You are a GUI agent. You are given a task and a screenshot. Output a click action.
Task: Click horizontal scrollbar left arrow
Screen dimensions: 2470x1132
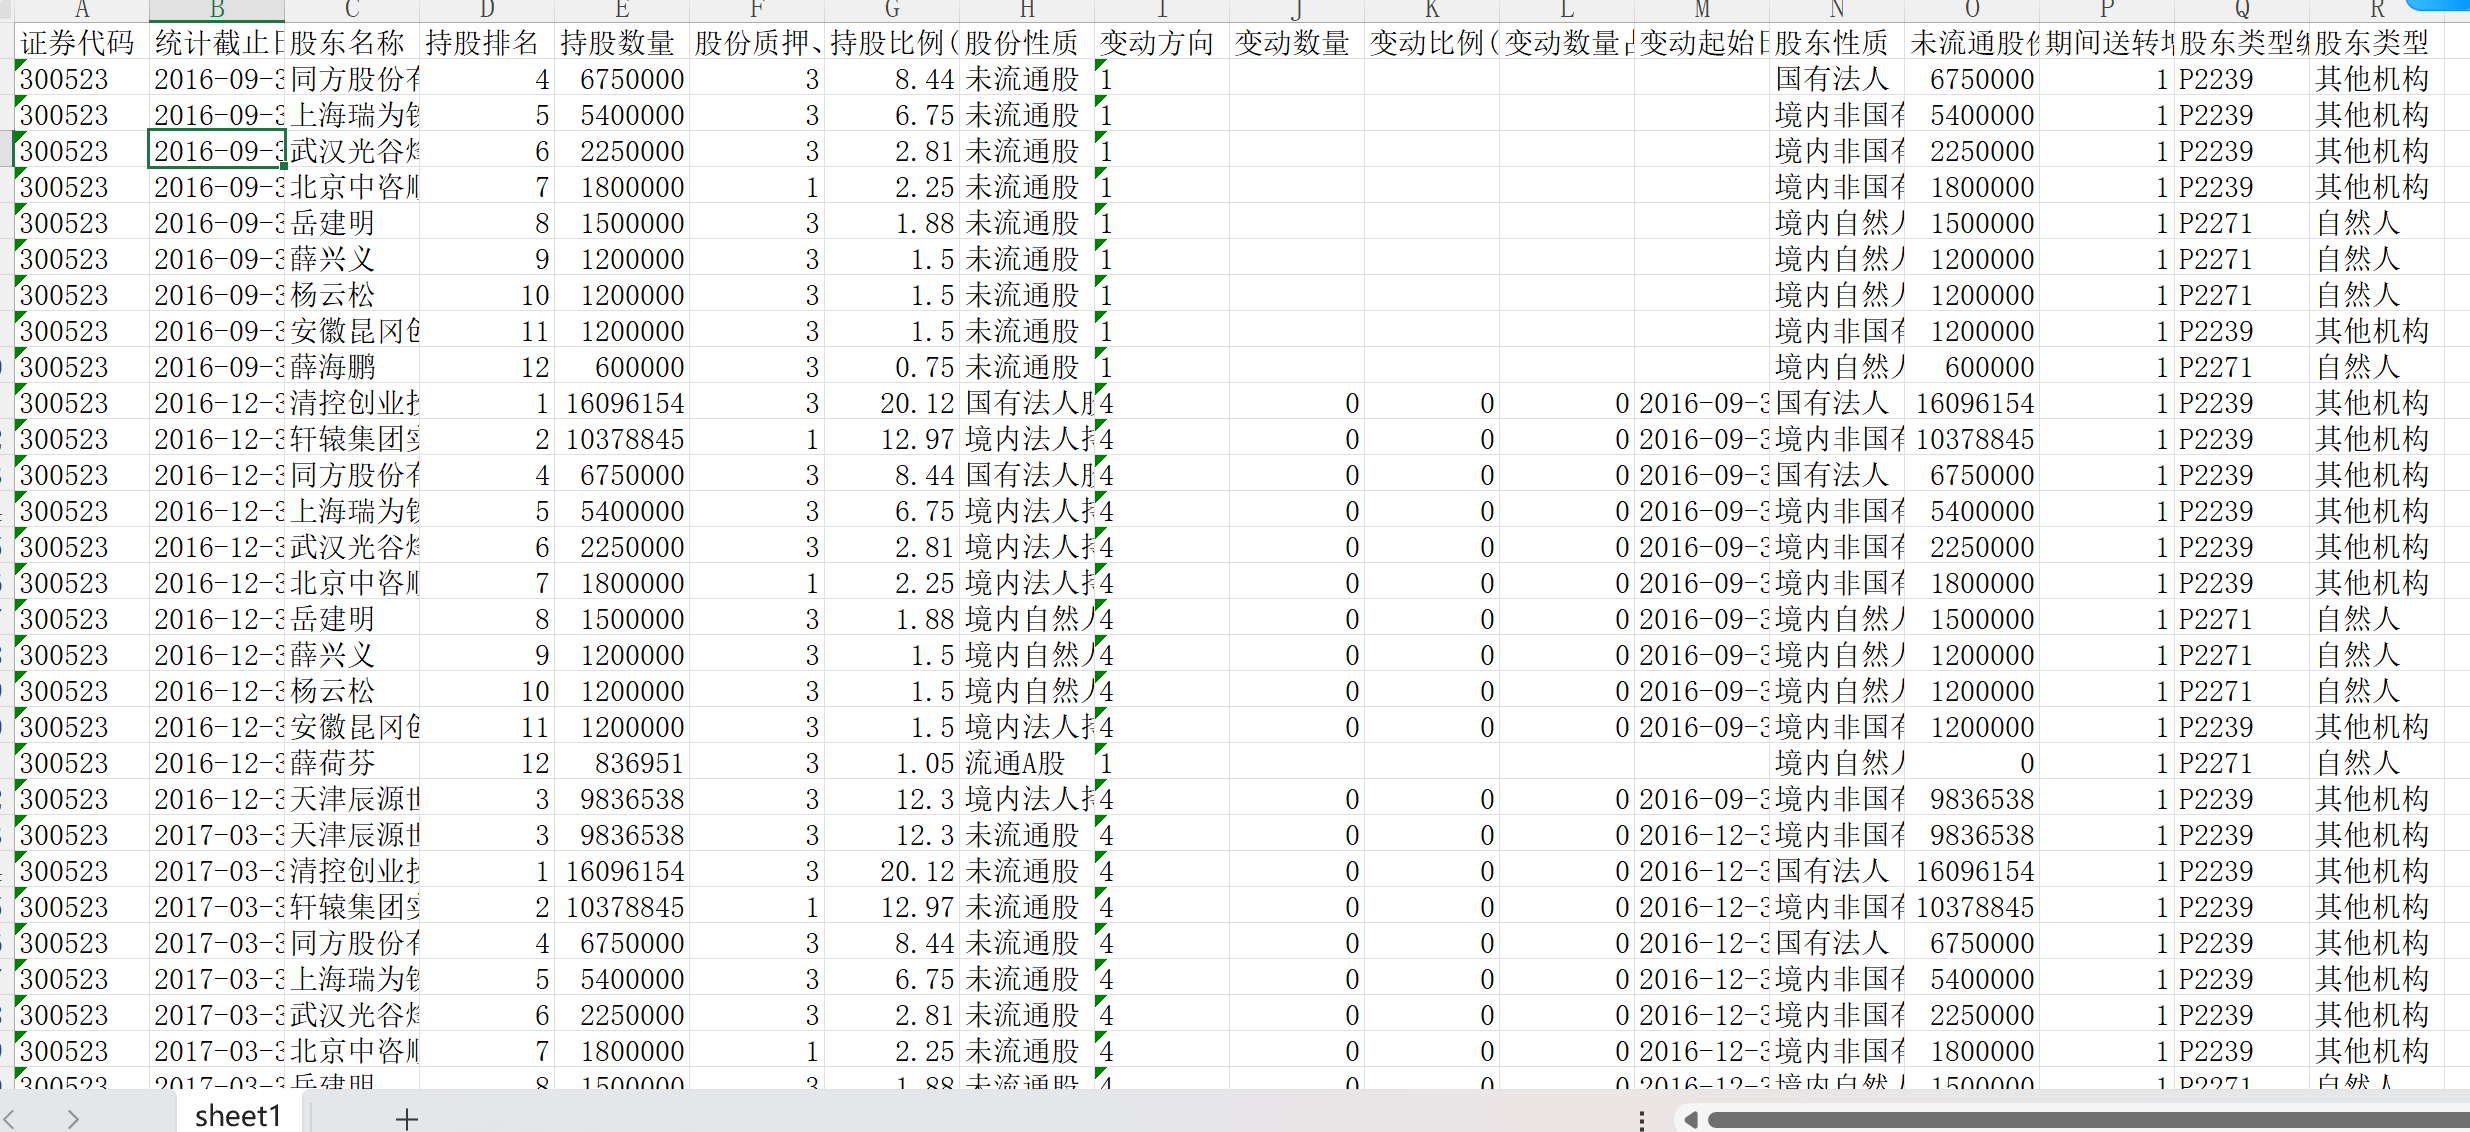[x=1690, y=1119]
